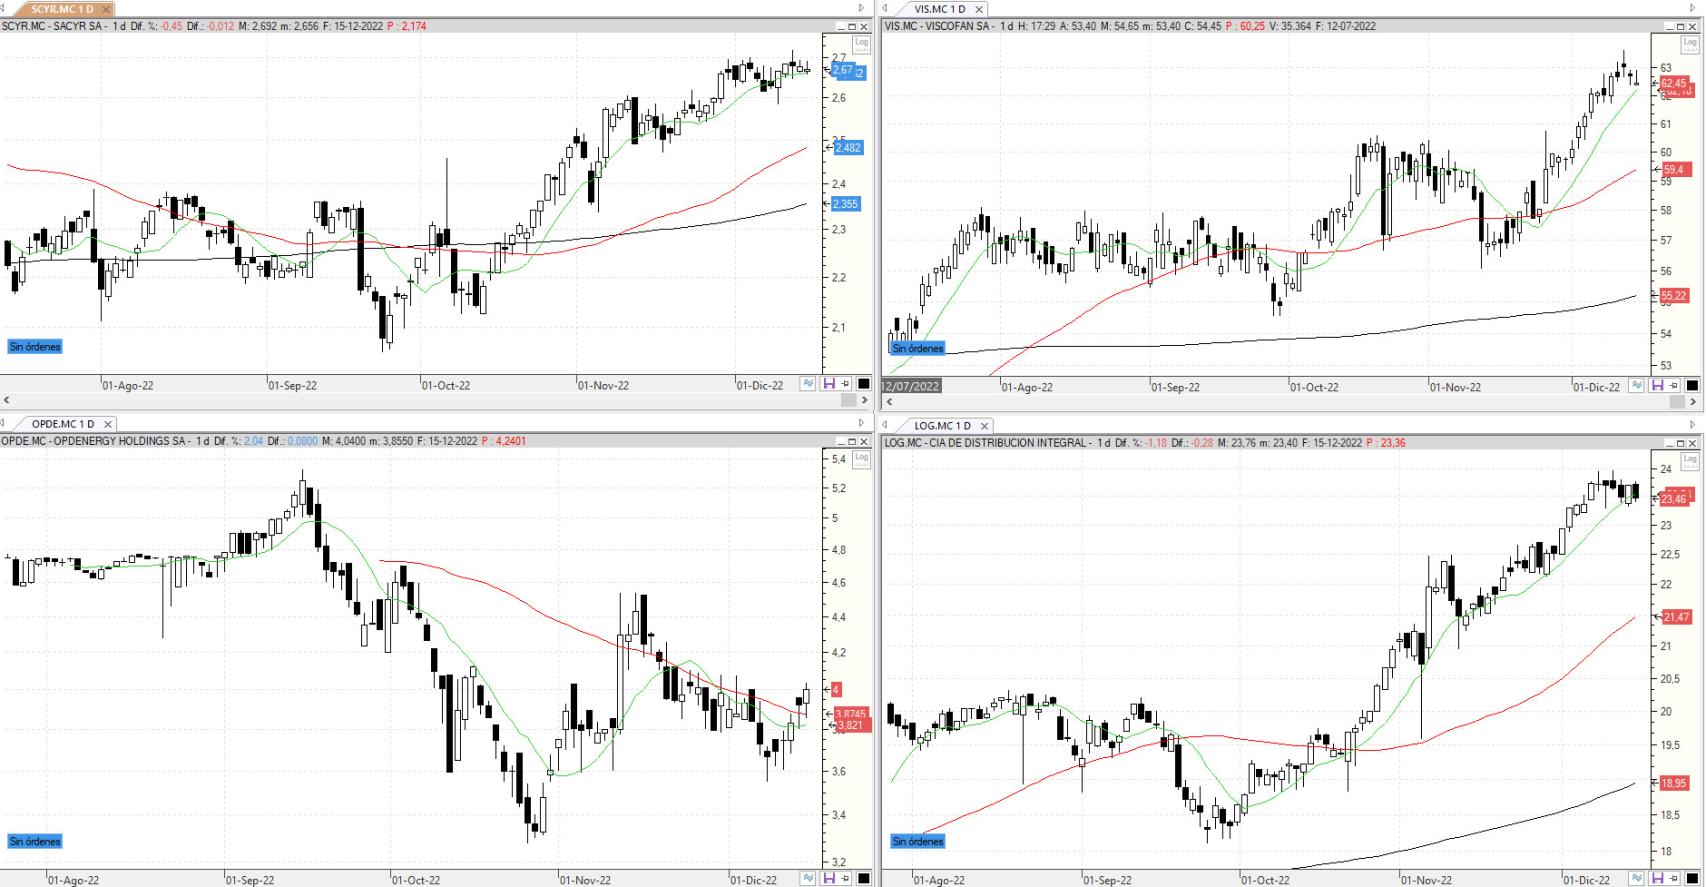Open black color square in LOG.MC chart
Screen dimensions: 1706x887
click(1692, 878)
